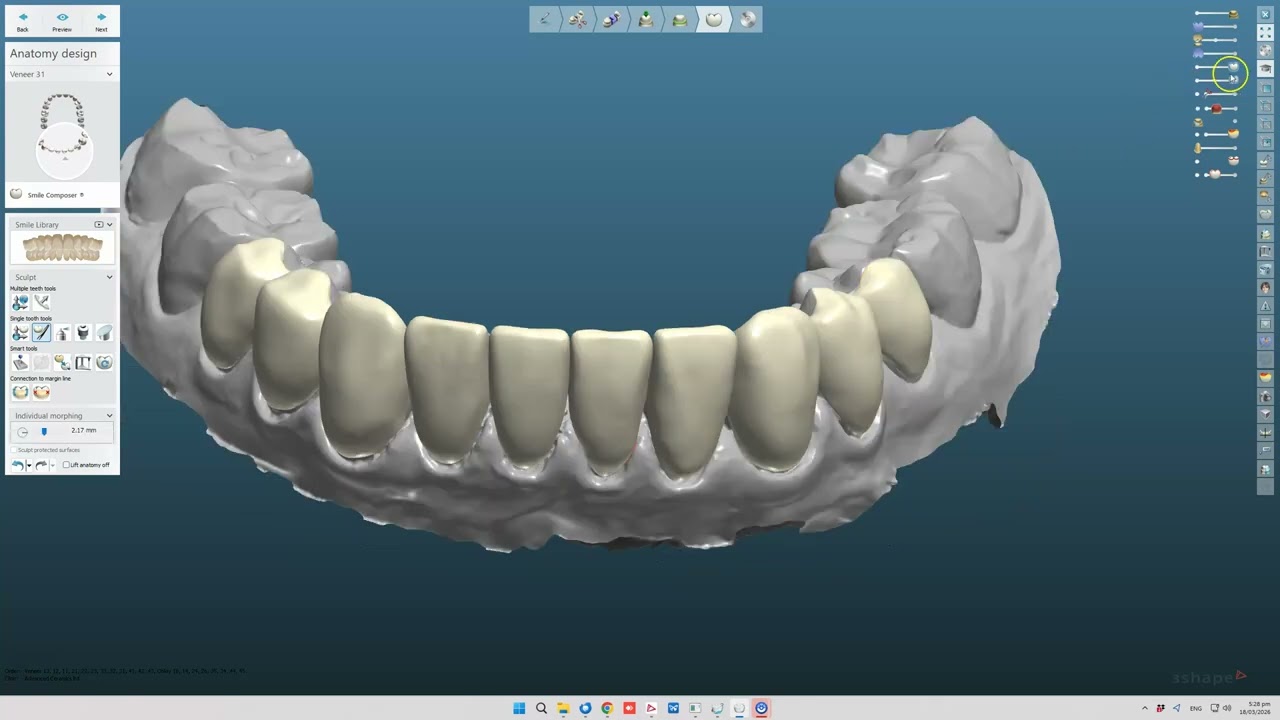Toggle Sculpt protected surfaces checkbox
1280x720 pixels.
point(14,450)
